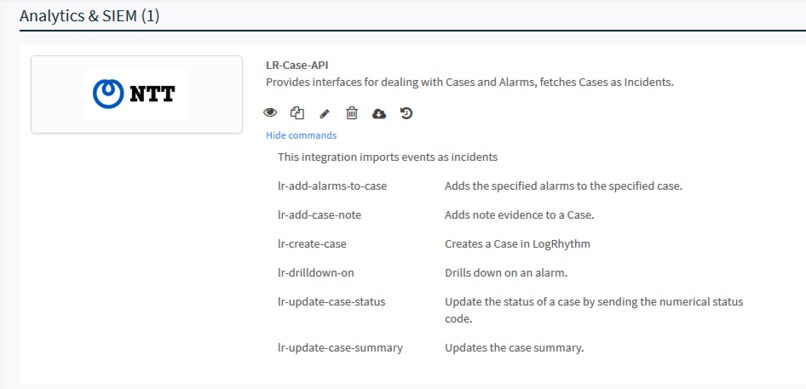Image resolution: width=806 pixels, height=389 pixels.
Task: Open version history with clock-arrow icon
Action: click(x=406, y=113)
